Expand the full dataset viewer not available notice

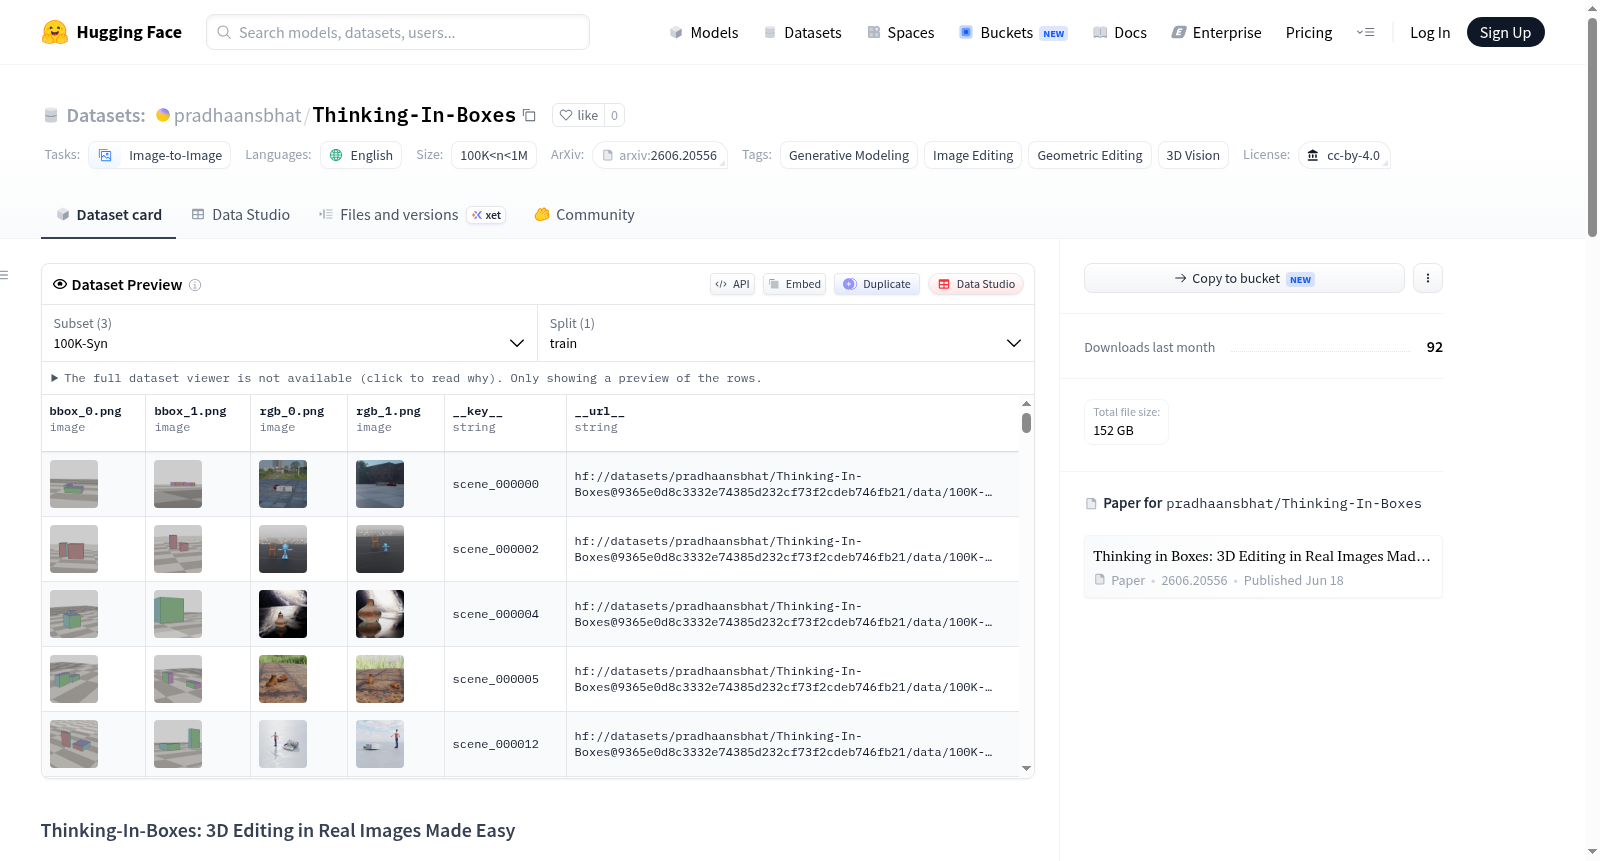[406, 378]
